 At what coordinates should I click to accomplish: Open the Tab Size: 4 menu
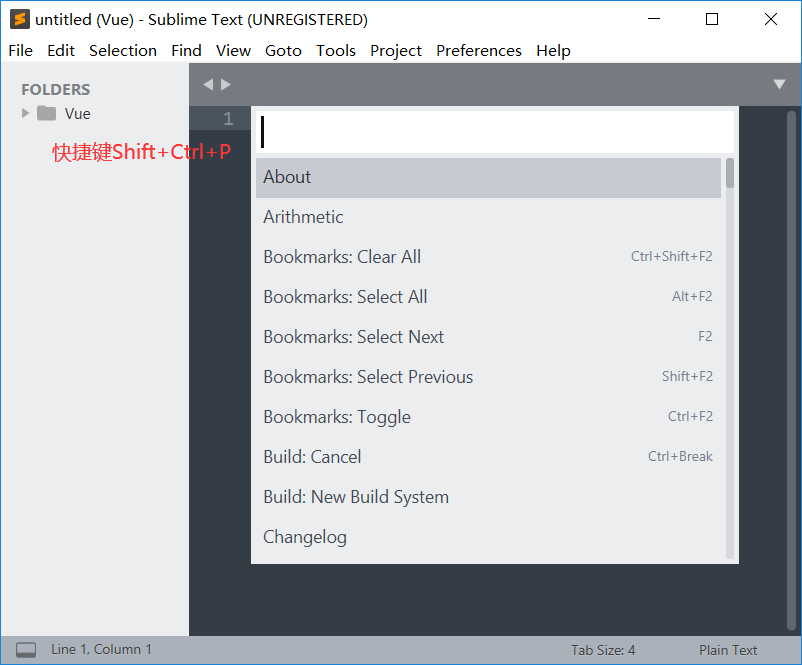[x=602, y=649]
